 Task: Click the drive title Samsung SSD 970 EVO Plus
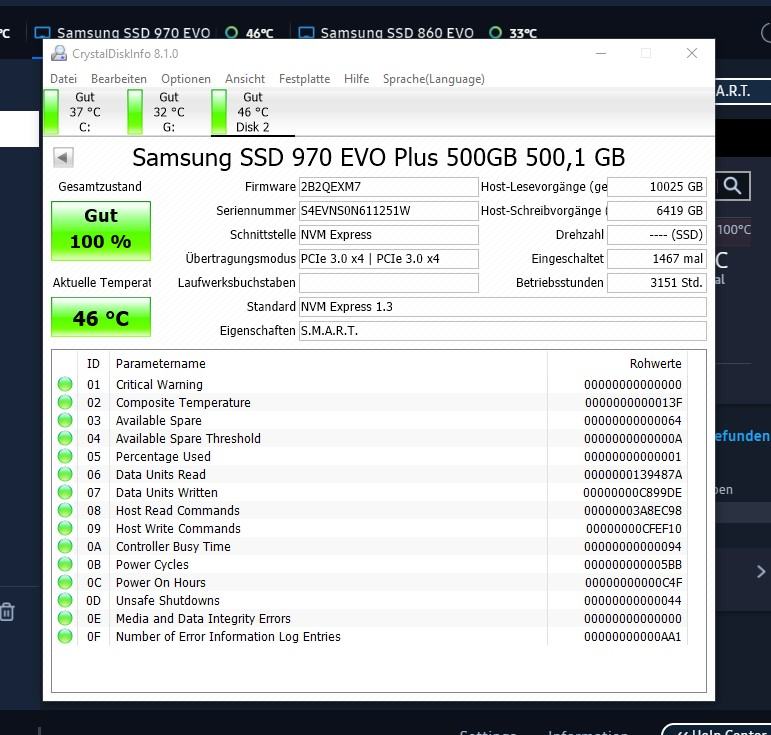[x=379, y=158]
